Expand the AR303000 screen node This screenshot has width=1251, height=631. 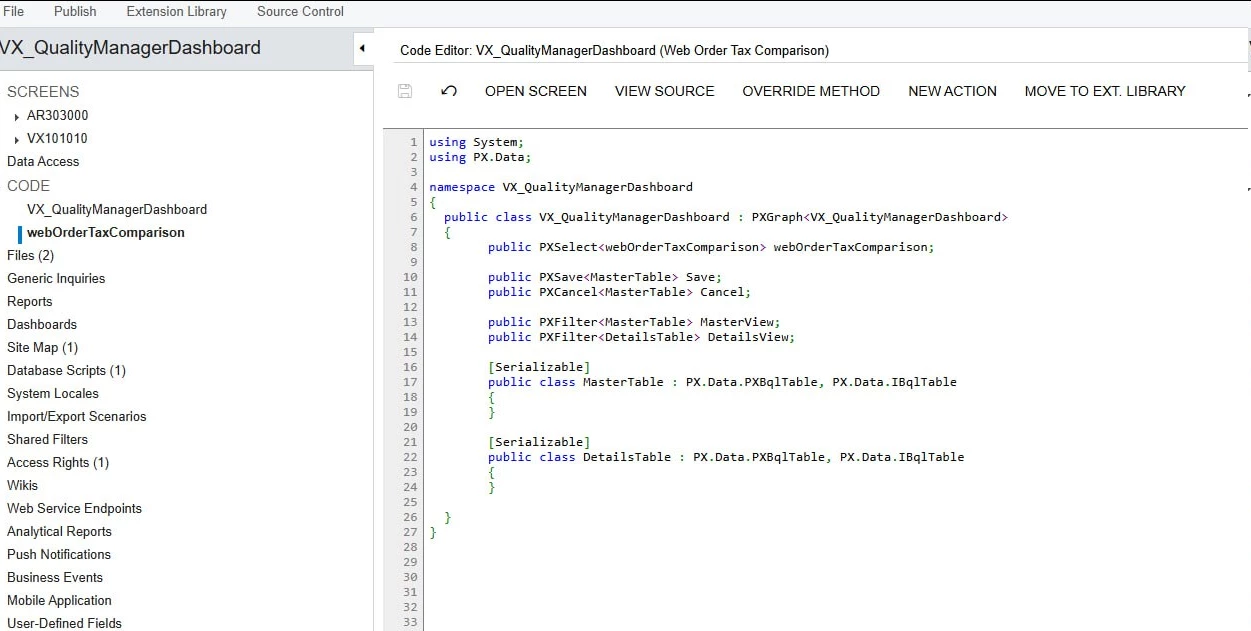(x=15, y=115)
